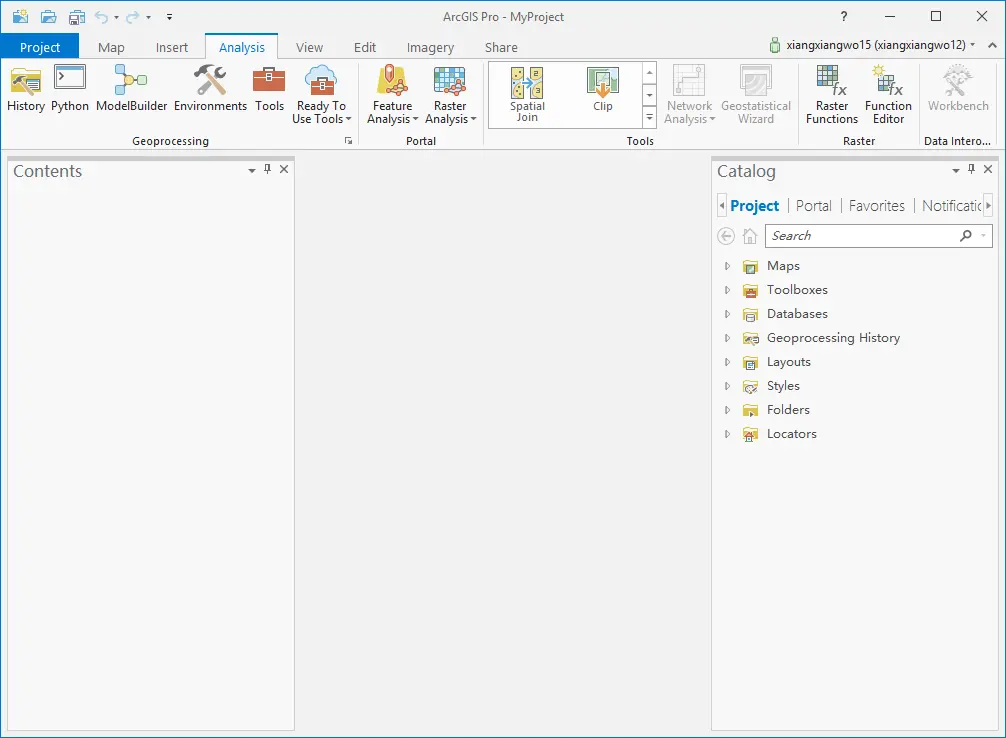Go to Catalog home

coord(749,236)
